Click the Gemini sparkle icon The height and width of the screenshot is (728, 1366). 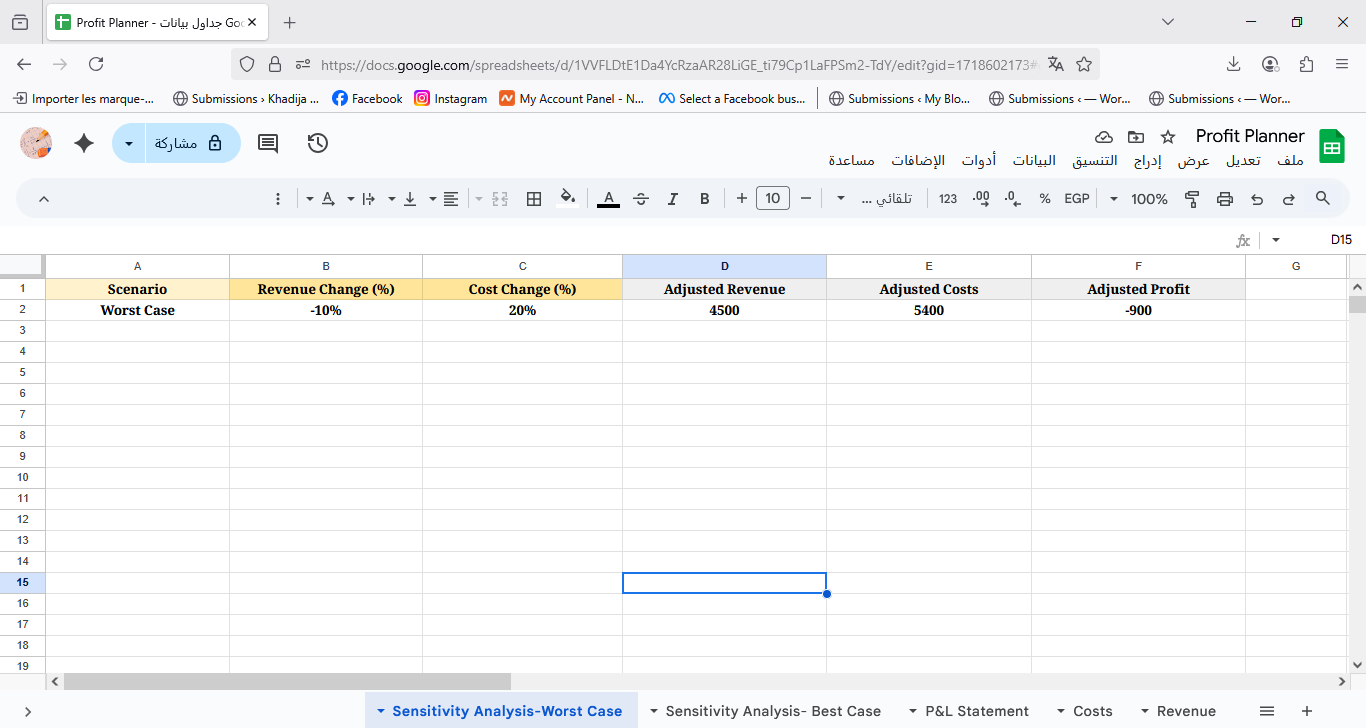point(84,143)
